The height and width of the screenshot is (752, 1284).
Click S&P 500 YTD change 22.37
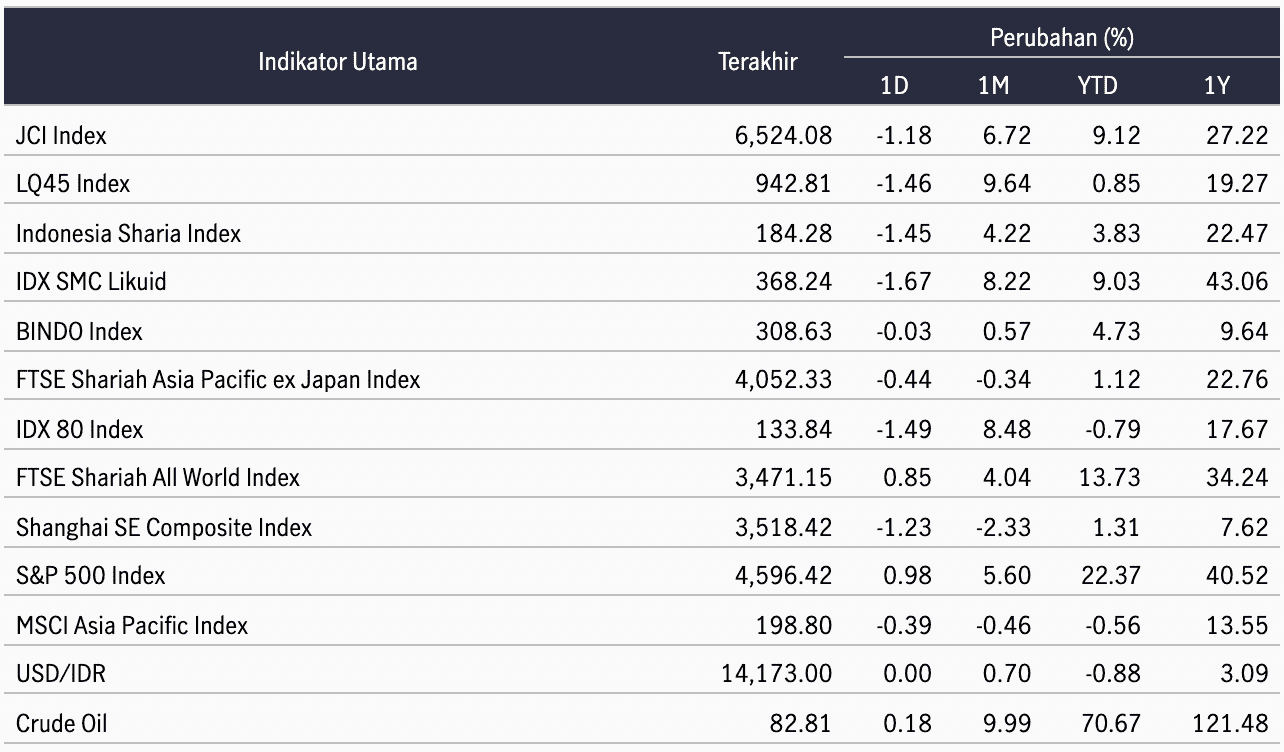1109,576
